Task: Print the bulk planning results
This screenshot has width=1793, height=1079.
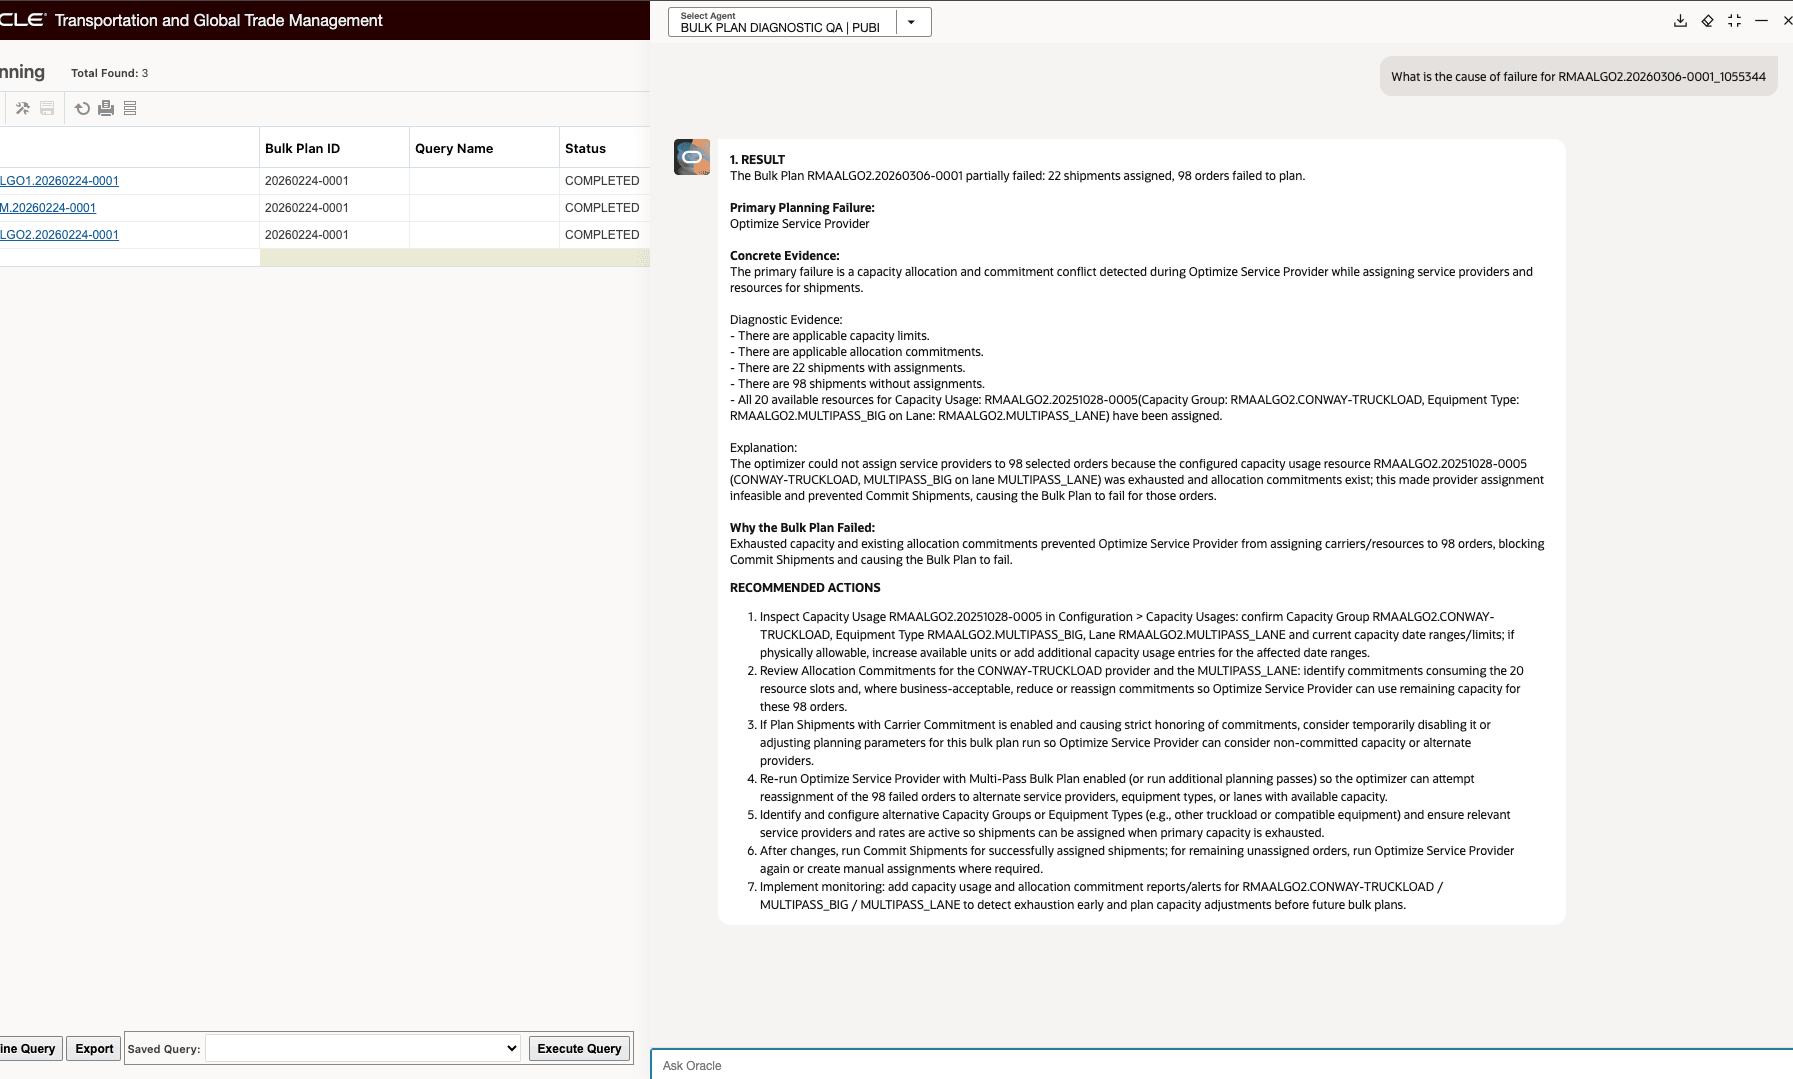Action: point(106,108)
